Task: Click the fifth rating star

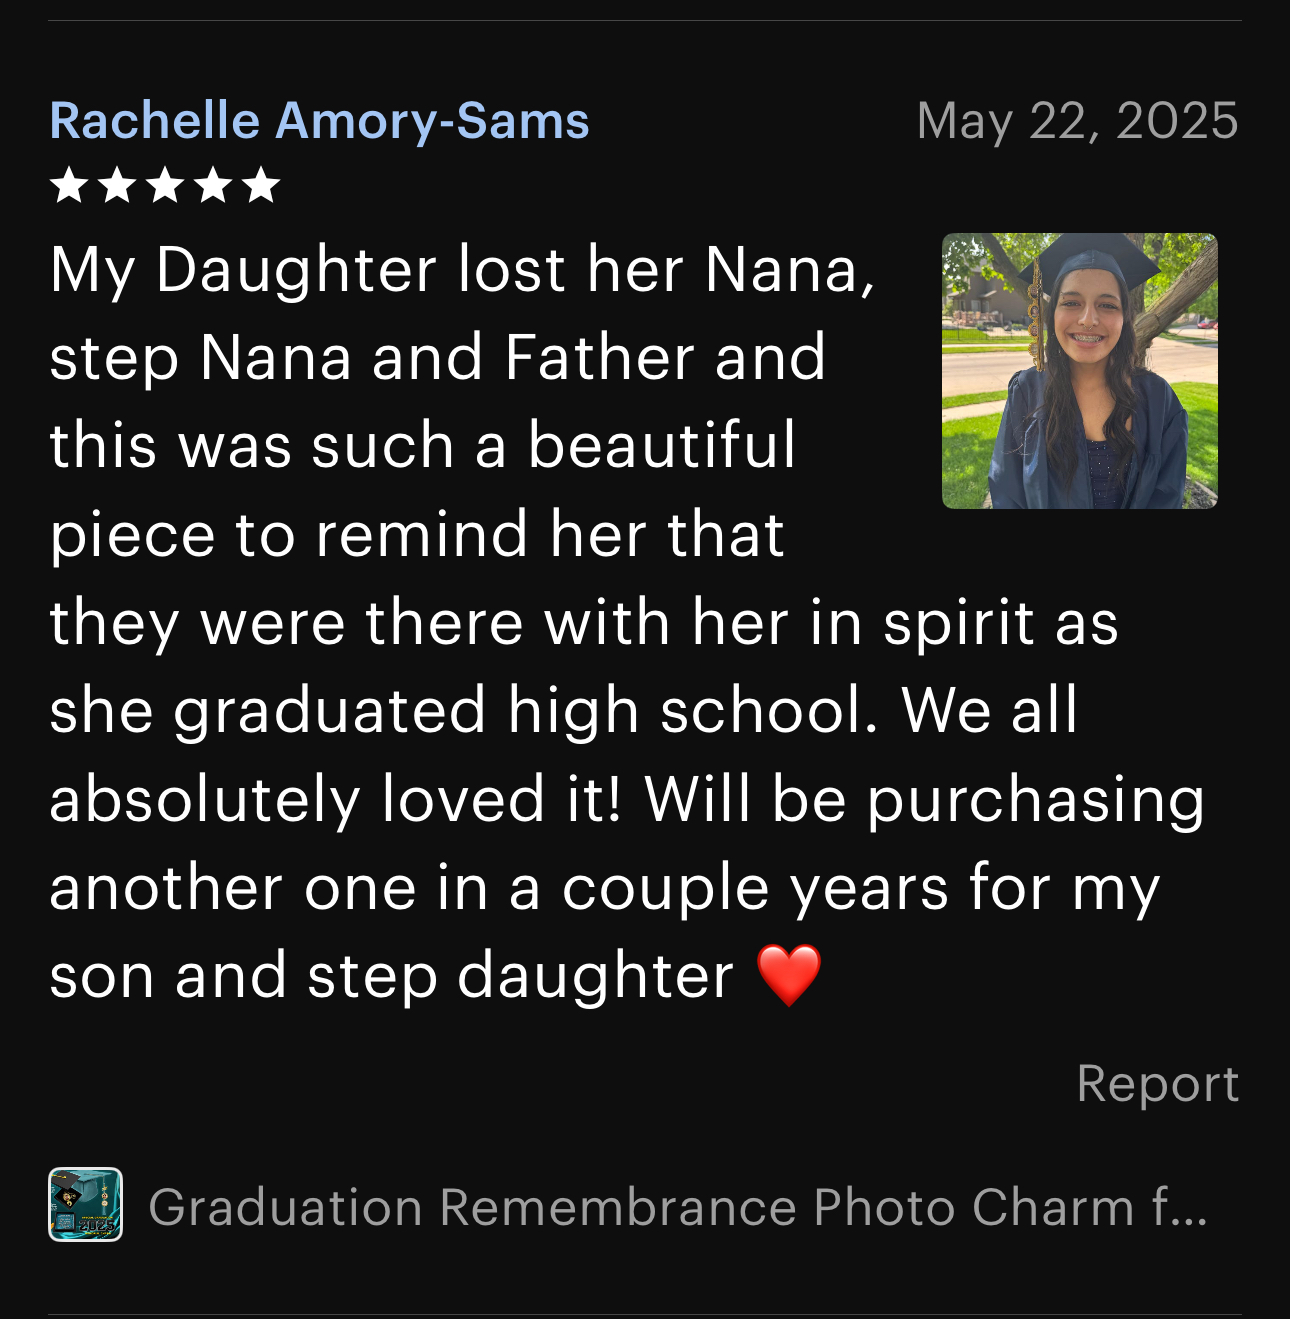Action: click(x=261, y=185)
